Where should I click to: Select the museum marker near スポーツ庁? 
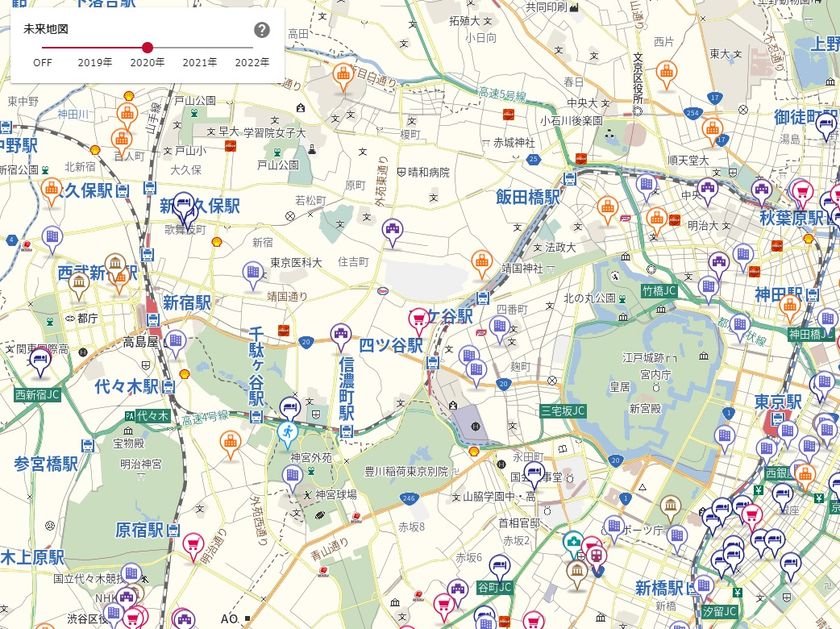click(x=671, y=505)
